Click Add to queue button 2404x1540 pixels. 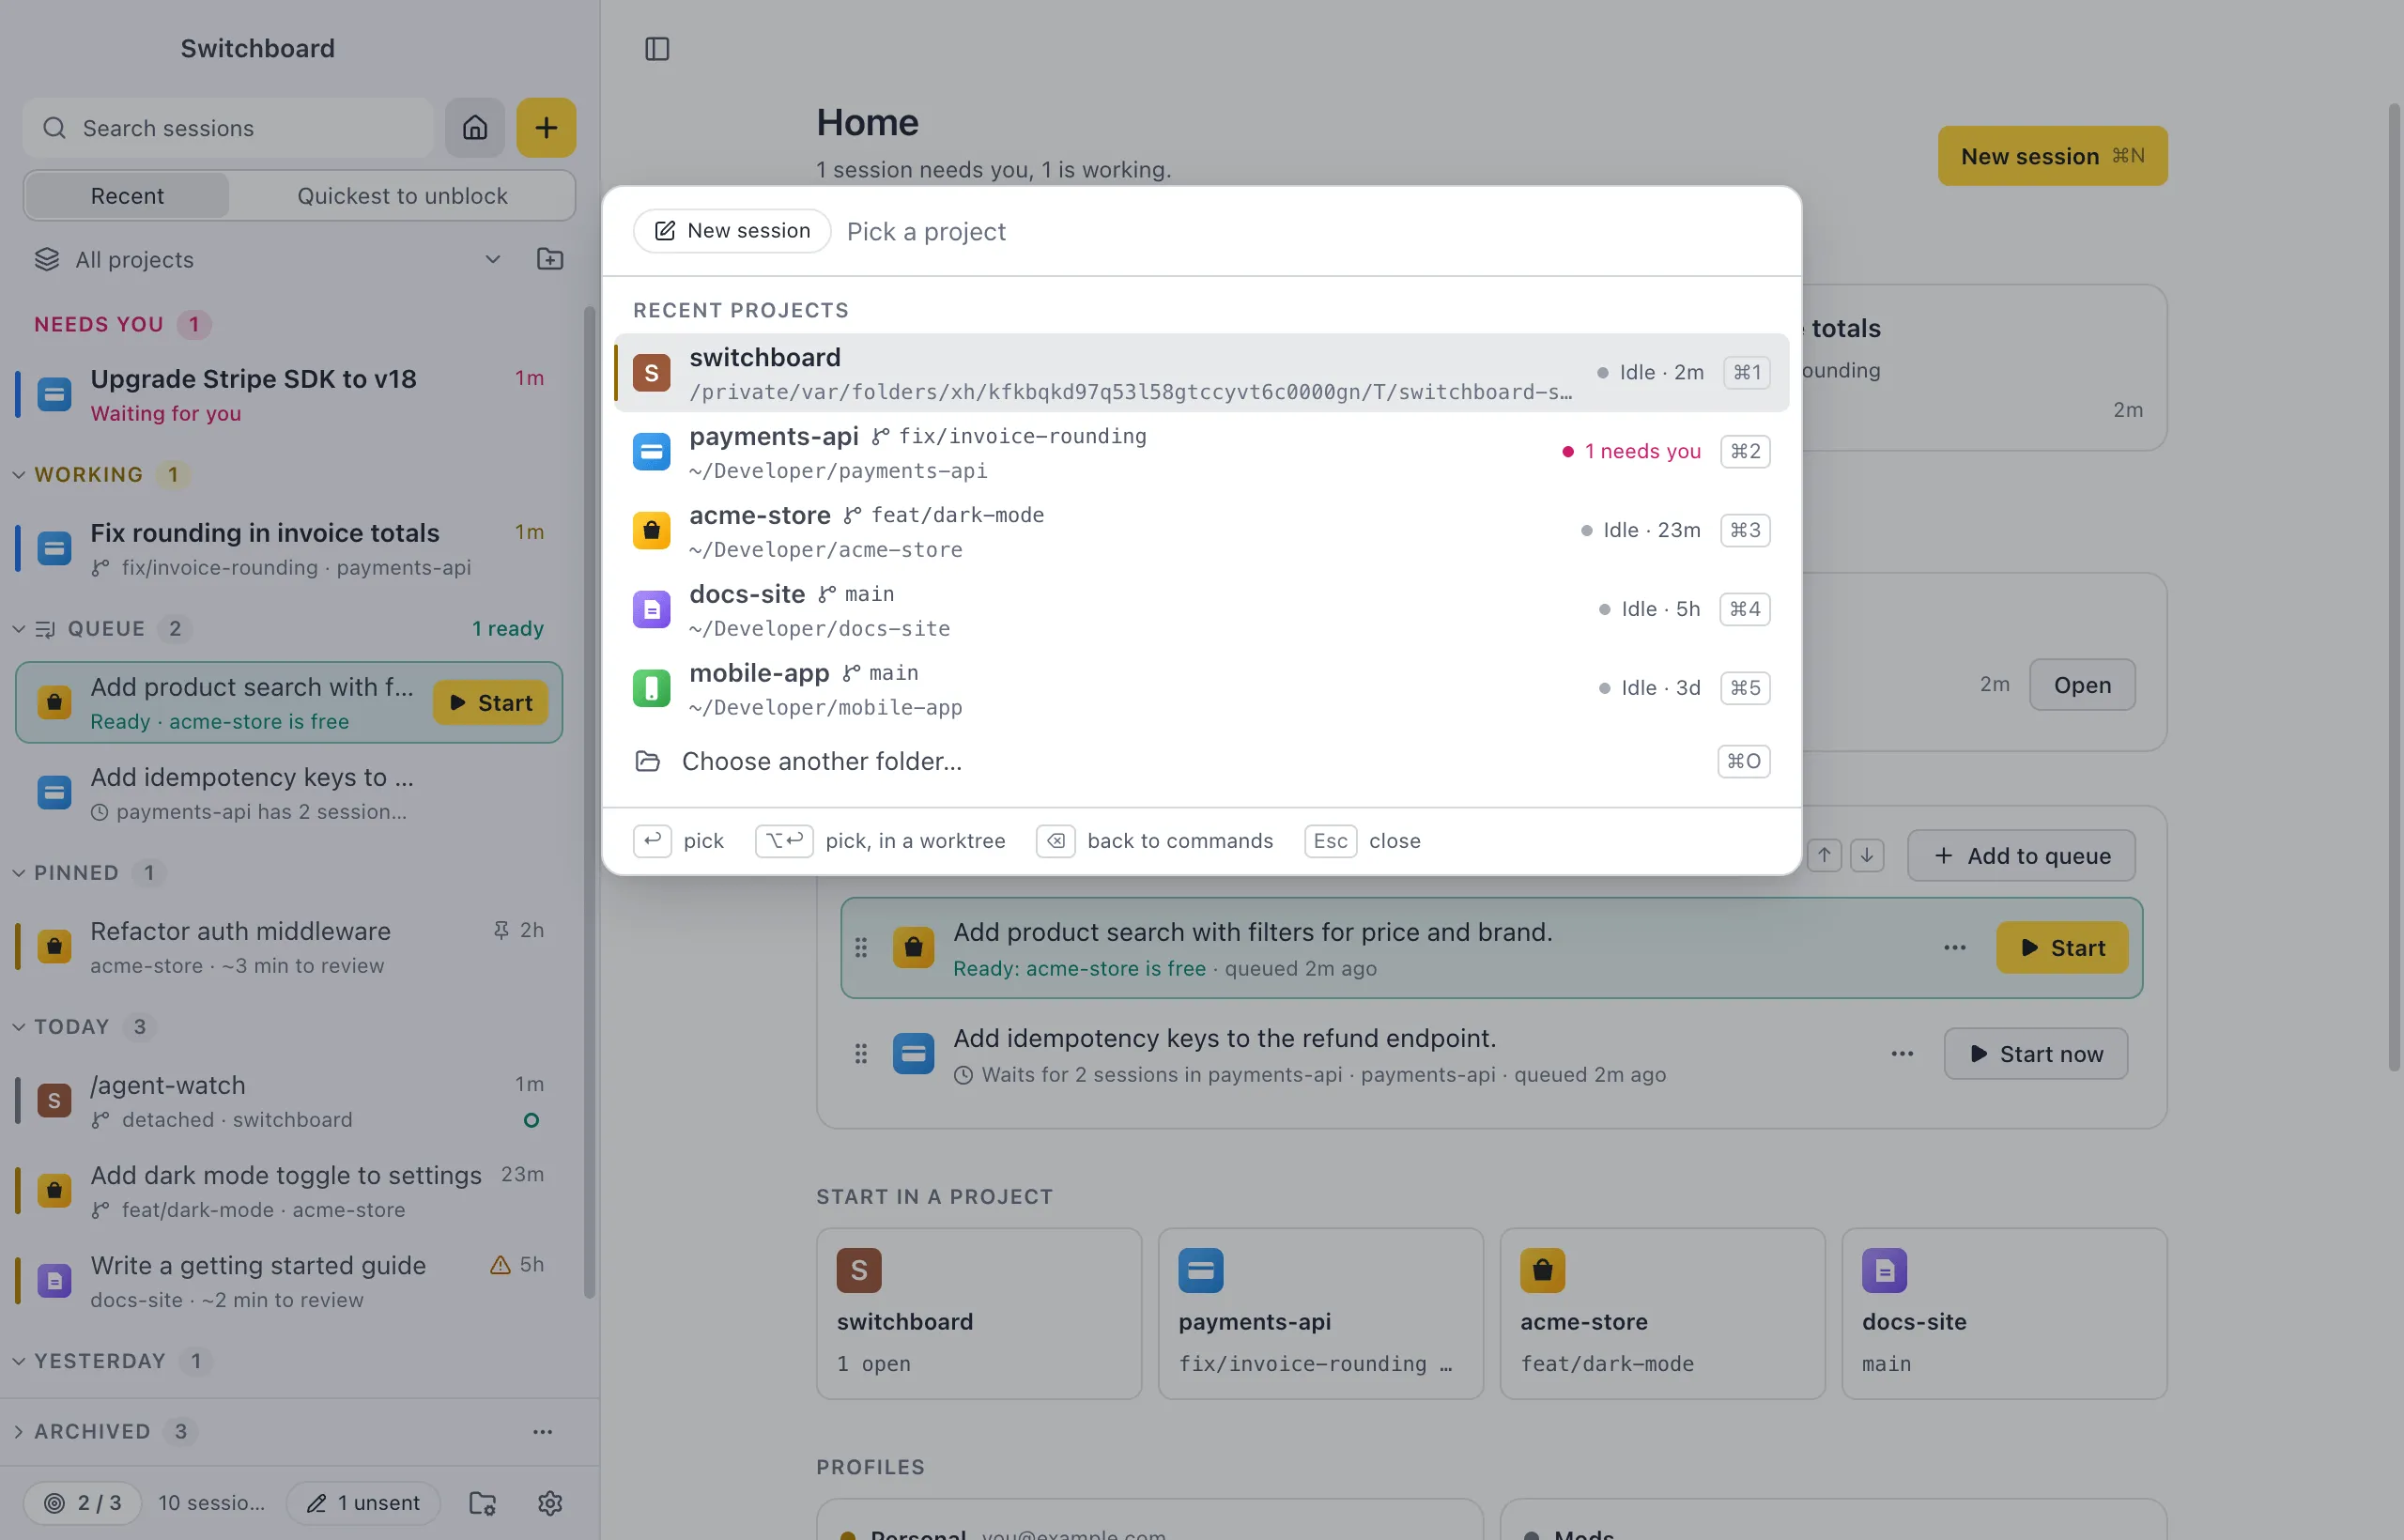click(x=2021, y=855)
